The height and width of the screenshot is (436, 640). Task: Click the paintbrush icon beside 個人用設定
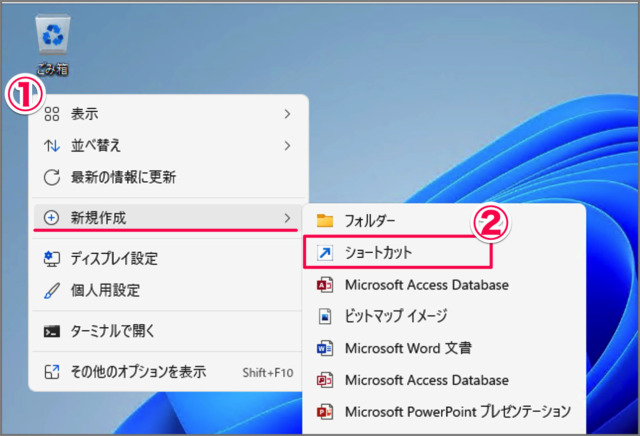[52, 291]
